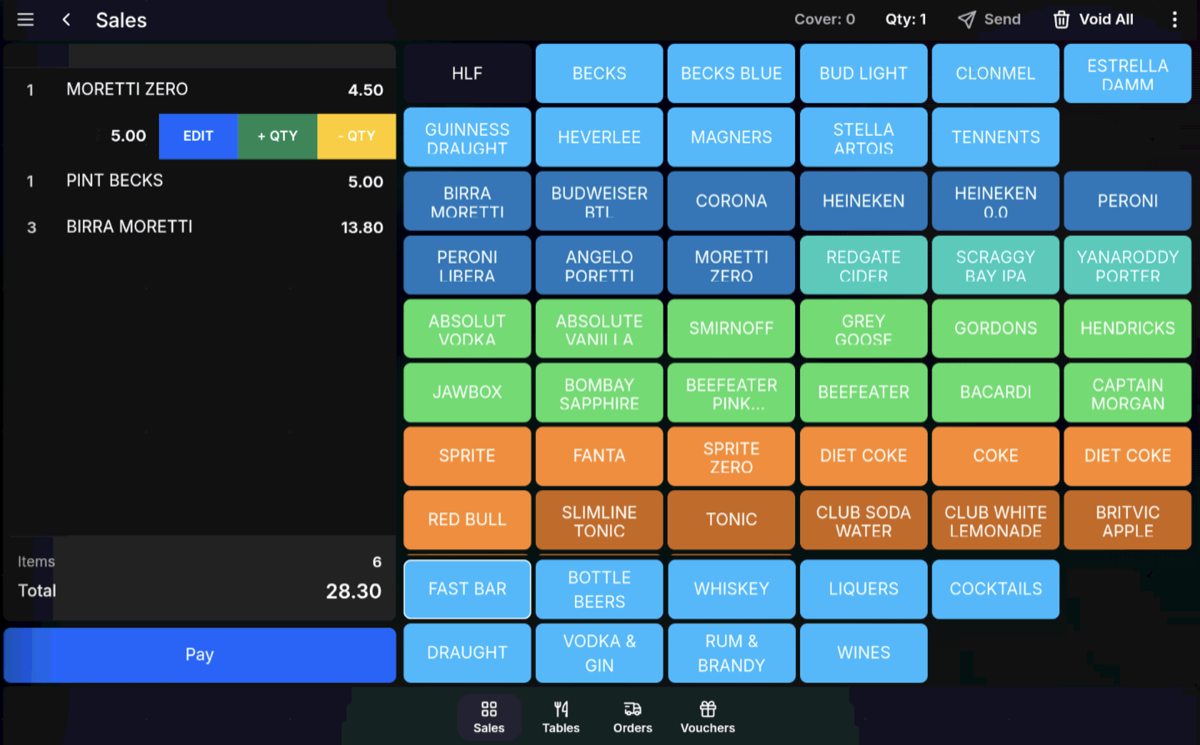Tap the CLONMEL product tile
Image resolution: width=1200 pixels, height=745 pixels.
point(995,74)
